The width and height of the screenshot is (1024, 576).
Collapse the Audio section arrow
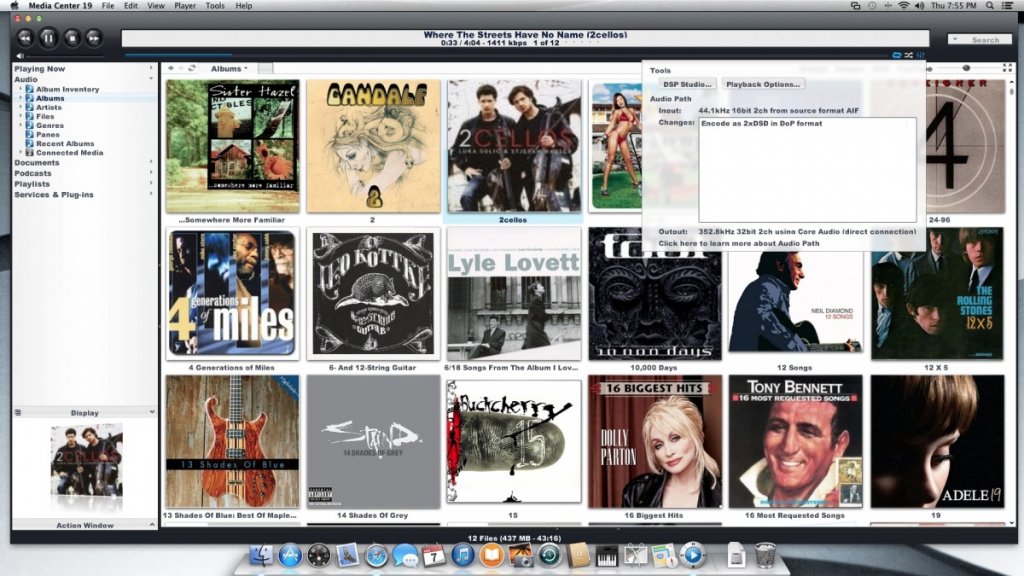[x=151, y=78]
